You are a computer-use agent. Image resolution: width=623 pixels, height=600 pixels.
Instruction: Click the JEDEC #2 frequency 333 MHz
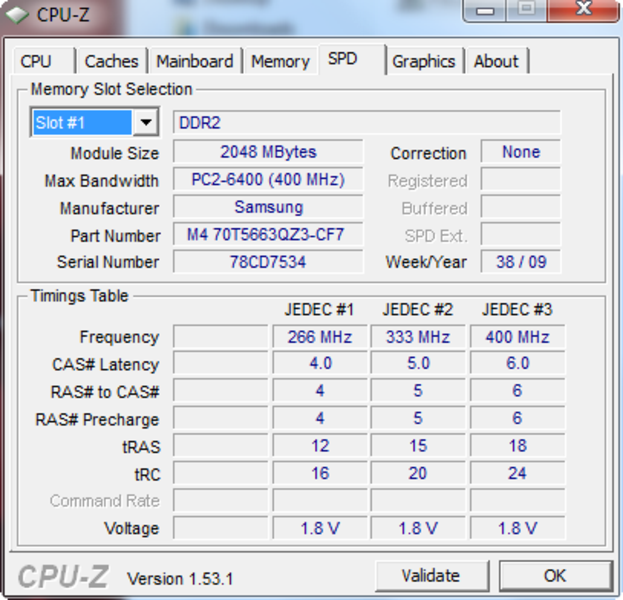tap(418, 337)
